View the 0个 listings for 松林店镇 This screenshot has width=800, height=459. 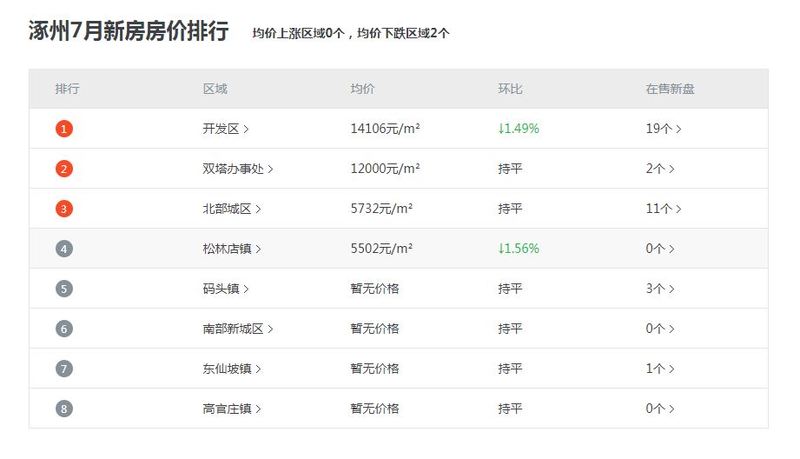click(660, 248)
